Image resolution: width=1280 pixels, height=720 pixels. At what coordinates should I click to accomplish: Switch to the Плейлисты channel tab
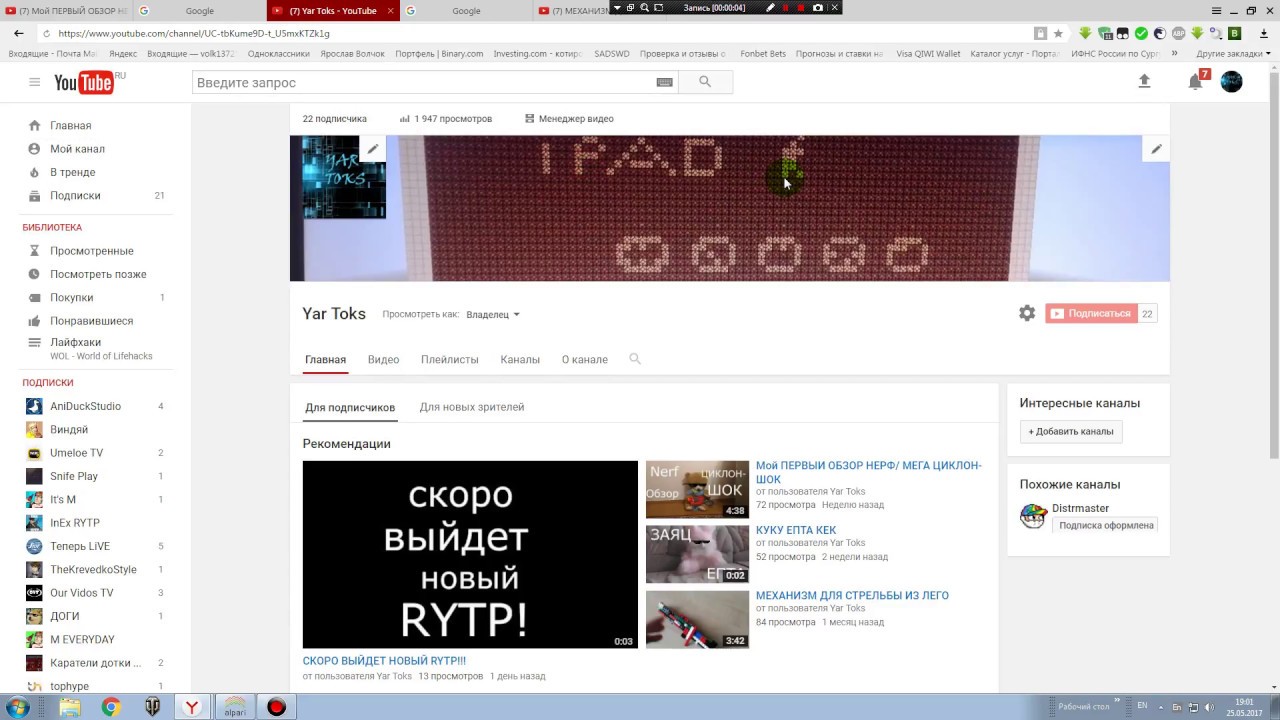(449, 359)
